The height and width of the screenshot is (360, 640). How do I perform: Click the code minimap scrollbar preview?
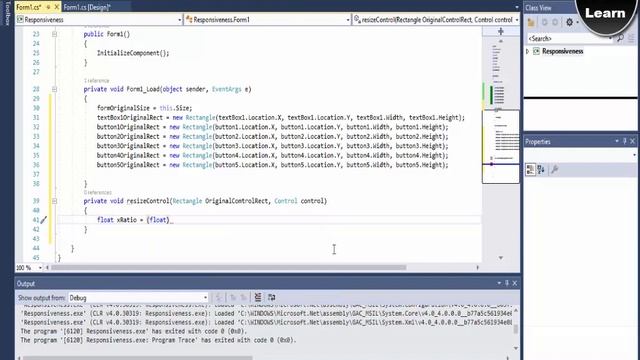point(501,147)
